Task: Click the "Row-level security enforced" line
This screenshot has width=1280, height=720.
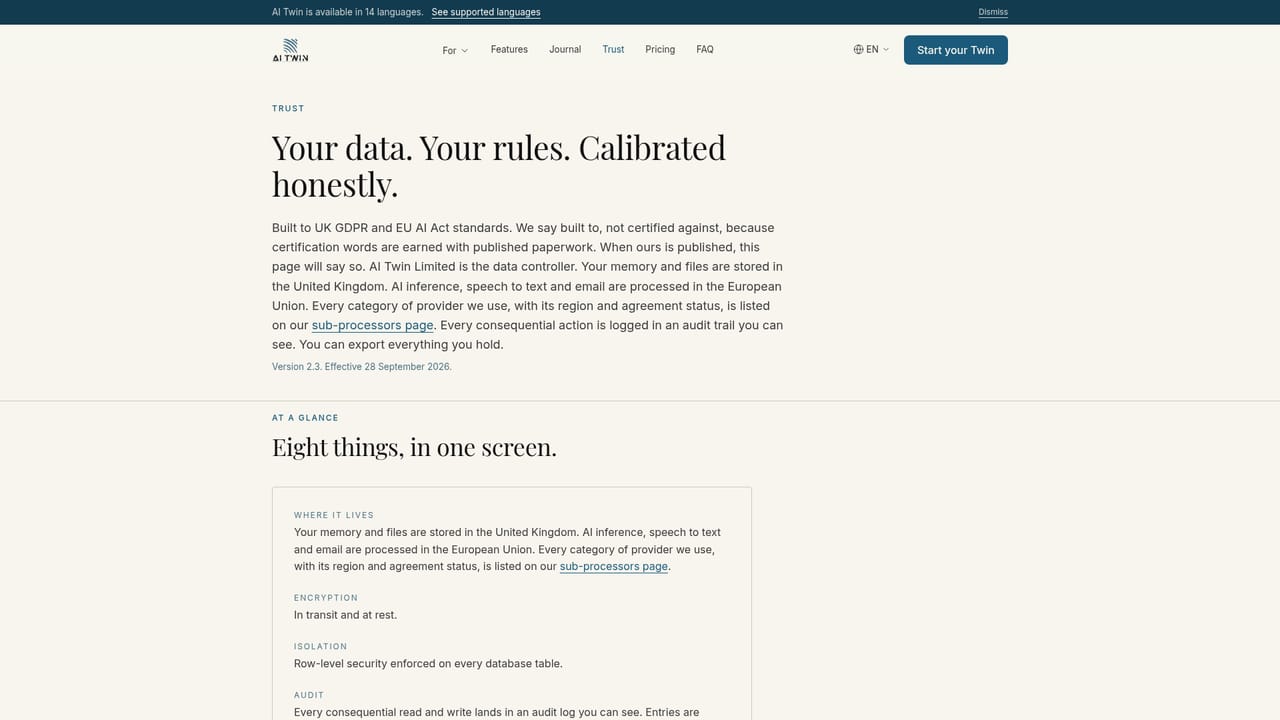Action: pos(428,664)
